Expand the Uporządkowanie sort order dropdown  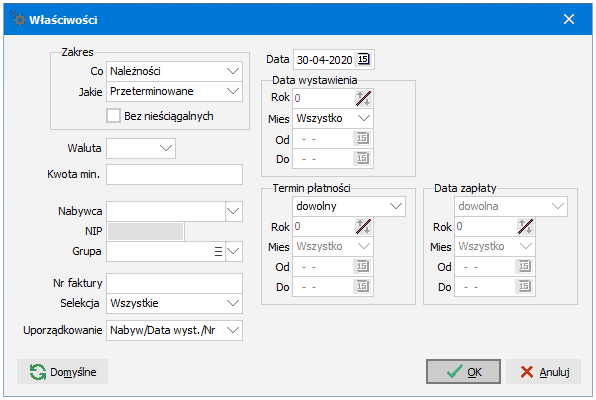tap(174, 330)
